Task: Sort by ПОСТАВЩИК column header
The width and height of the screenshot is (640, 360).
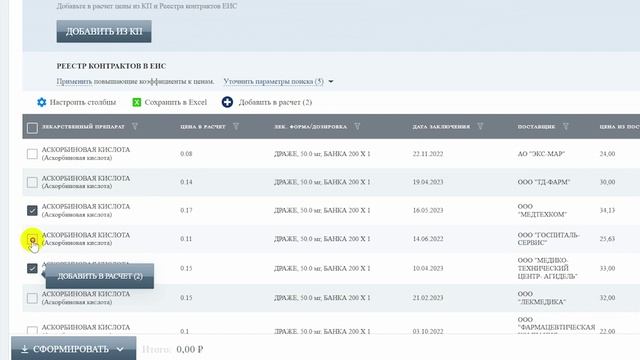Action: (x=536, y=127)
